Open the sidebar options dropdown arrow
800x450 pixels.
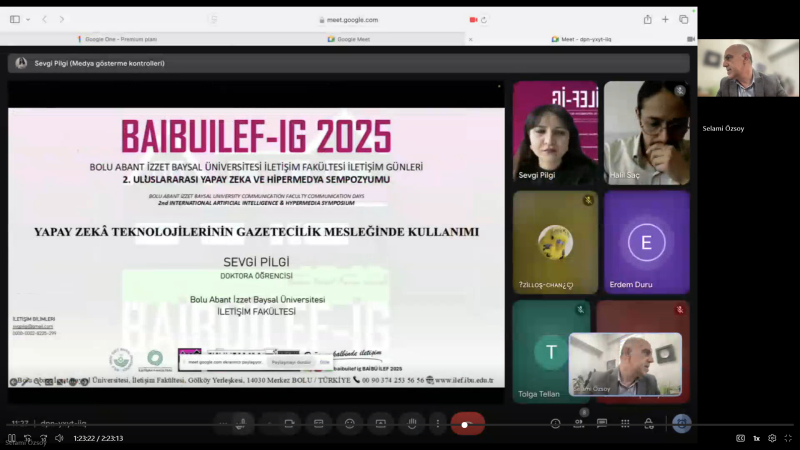click(x=28, y=19)
